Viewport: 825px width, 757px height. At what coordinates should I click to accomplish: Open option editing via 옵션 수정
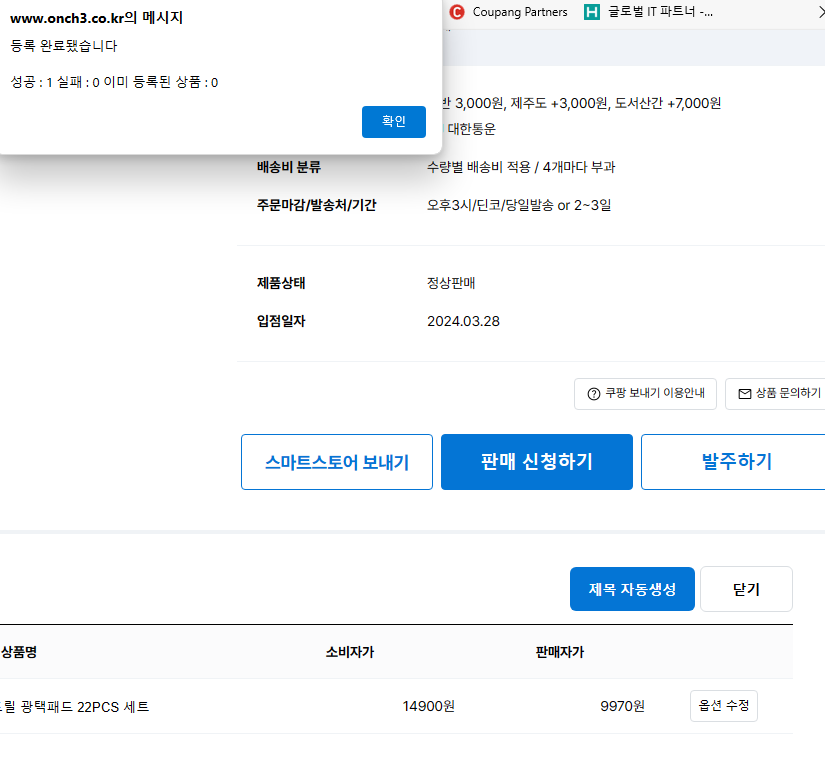pyautogui.click(x=723, y=705)
